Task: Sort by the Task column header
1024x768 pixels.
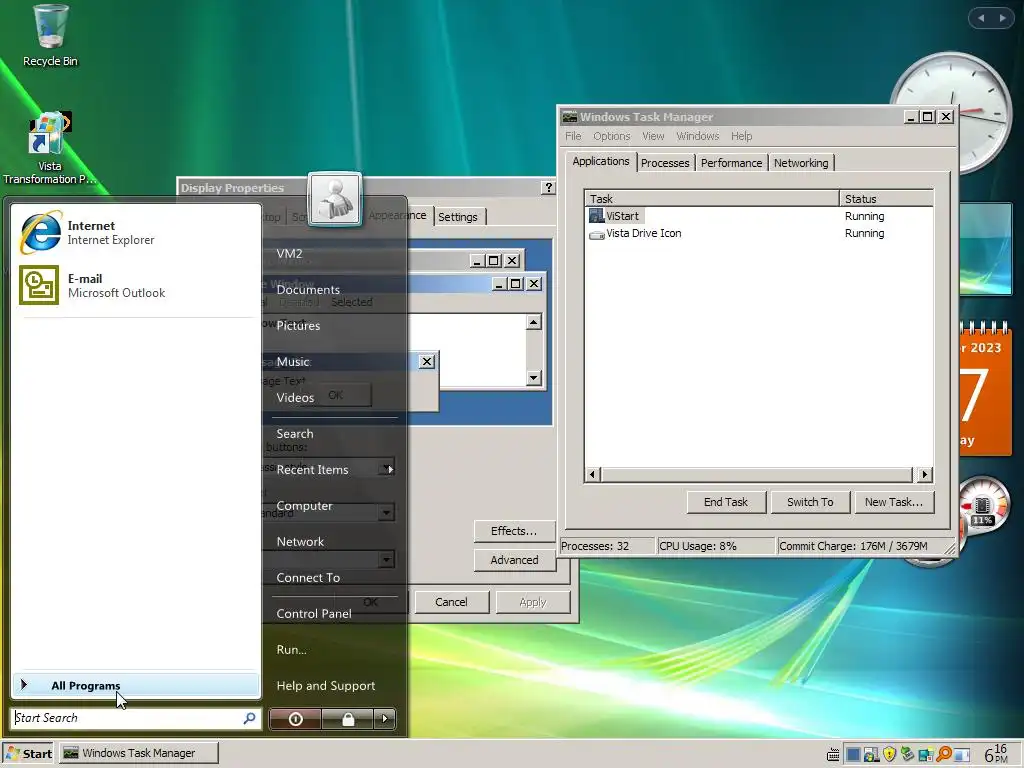Action: tap(712, 199)
